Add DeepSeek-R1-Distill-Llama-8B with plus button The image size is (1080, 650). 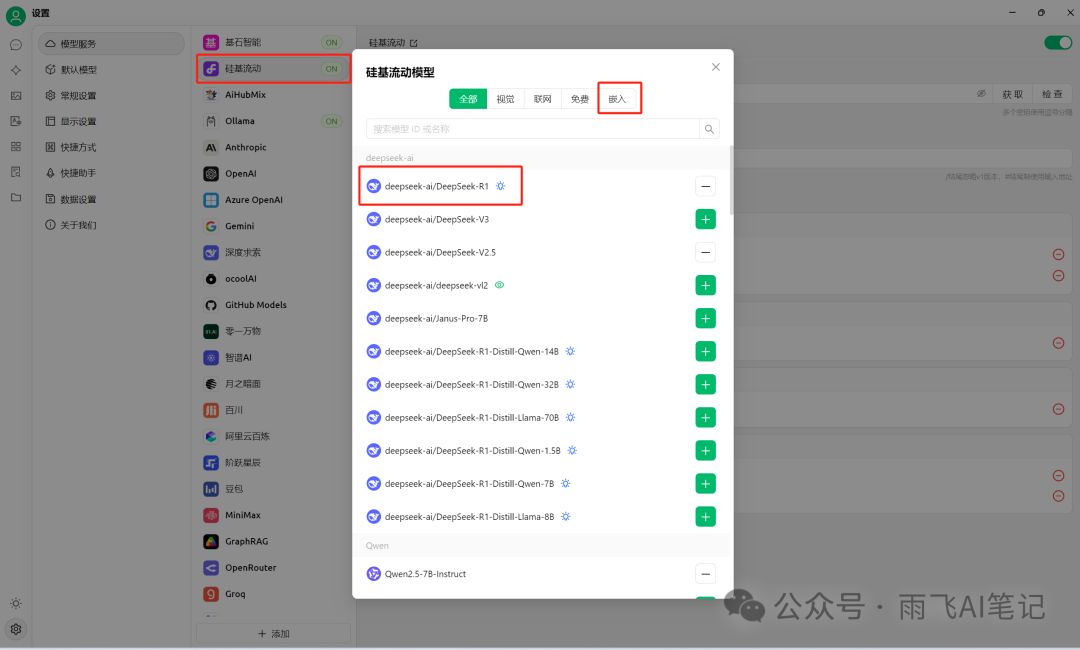click(x=705, y=516)
